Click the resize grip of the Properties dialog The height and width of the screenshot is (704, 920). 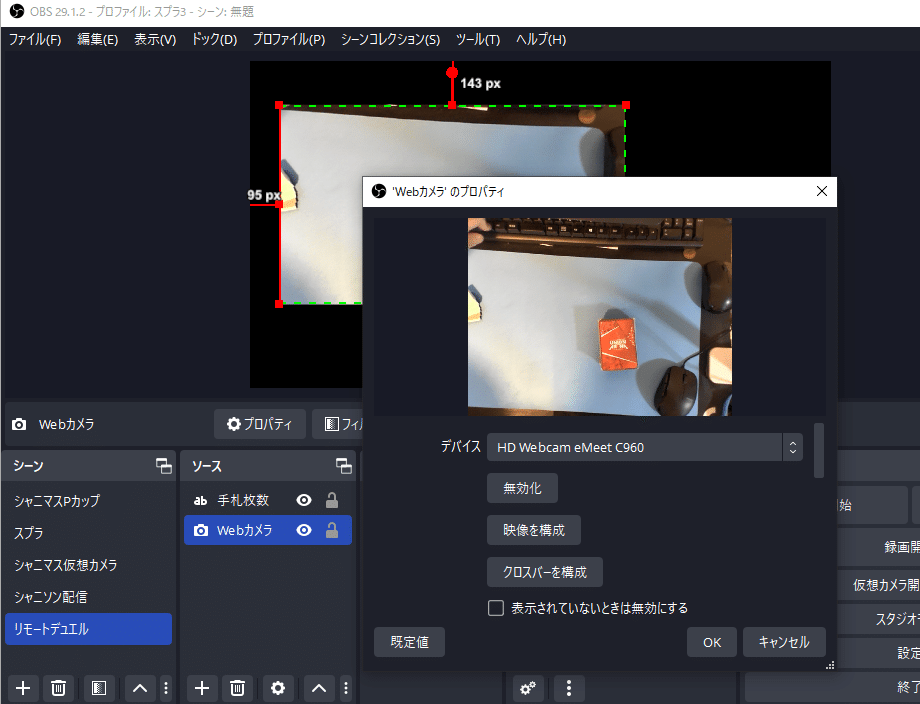pos(830,665)
